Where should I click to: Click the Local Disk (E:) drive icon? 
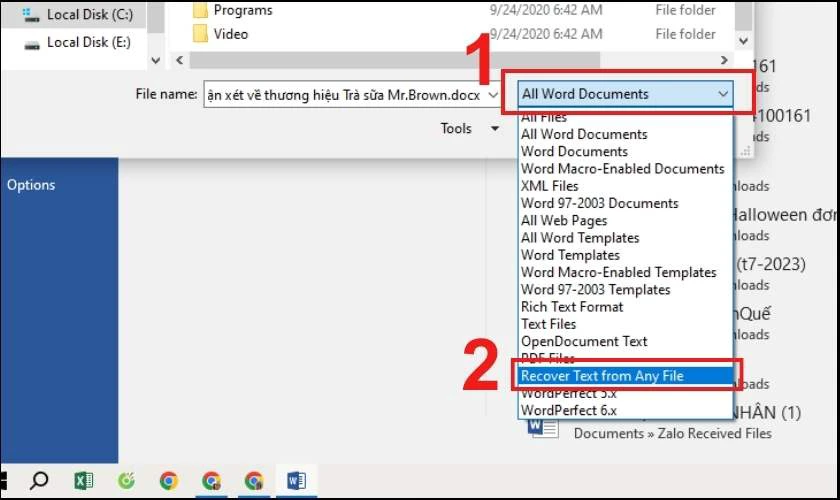click(x=32, y=45)
